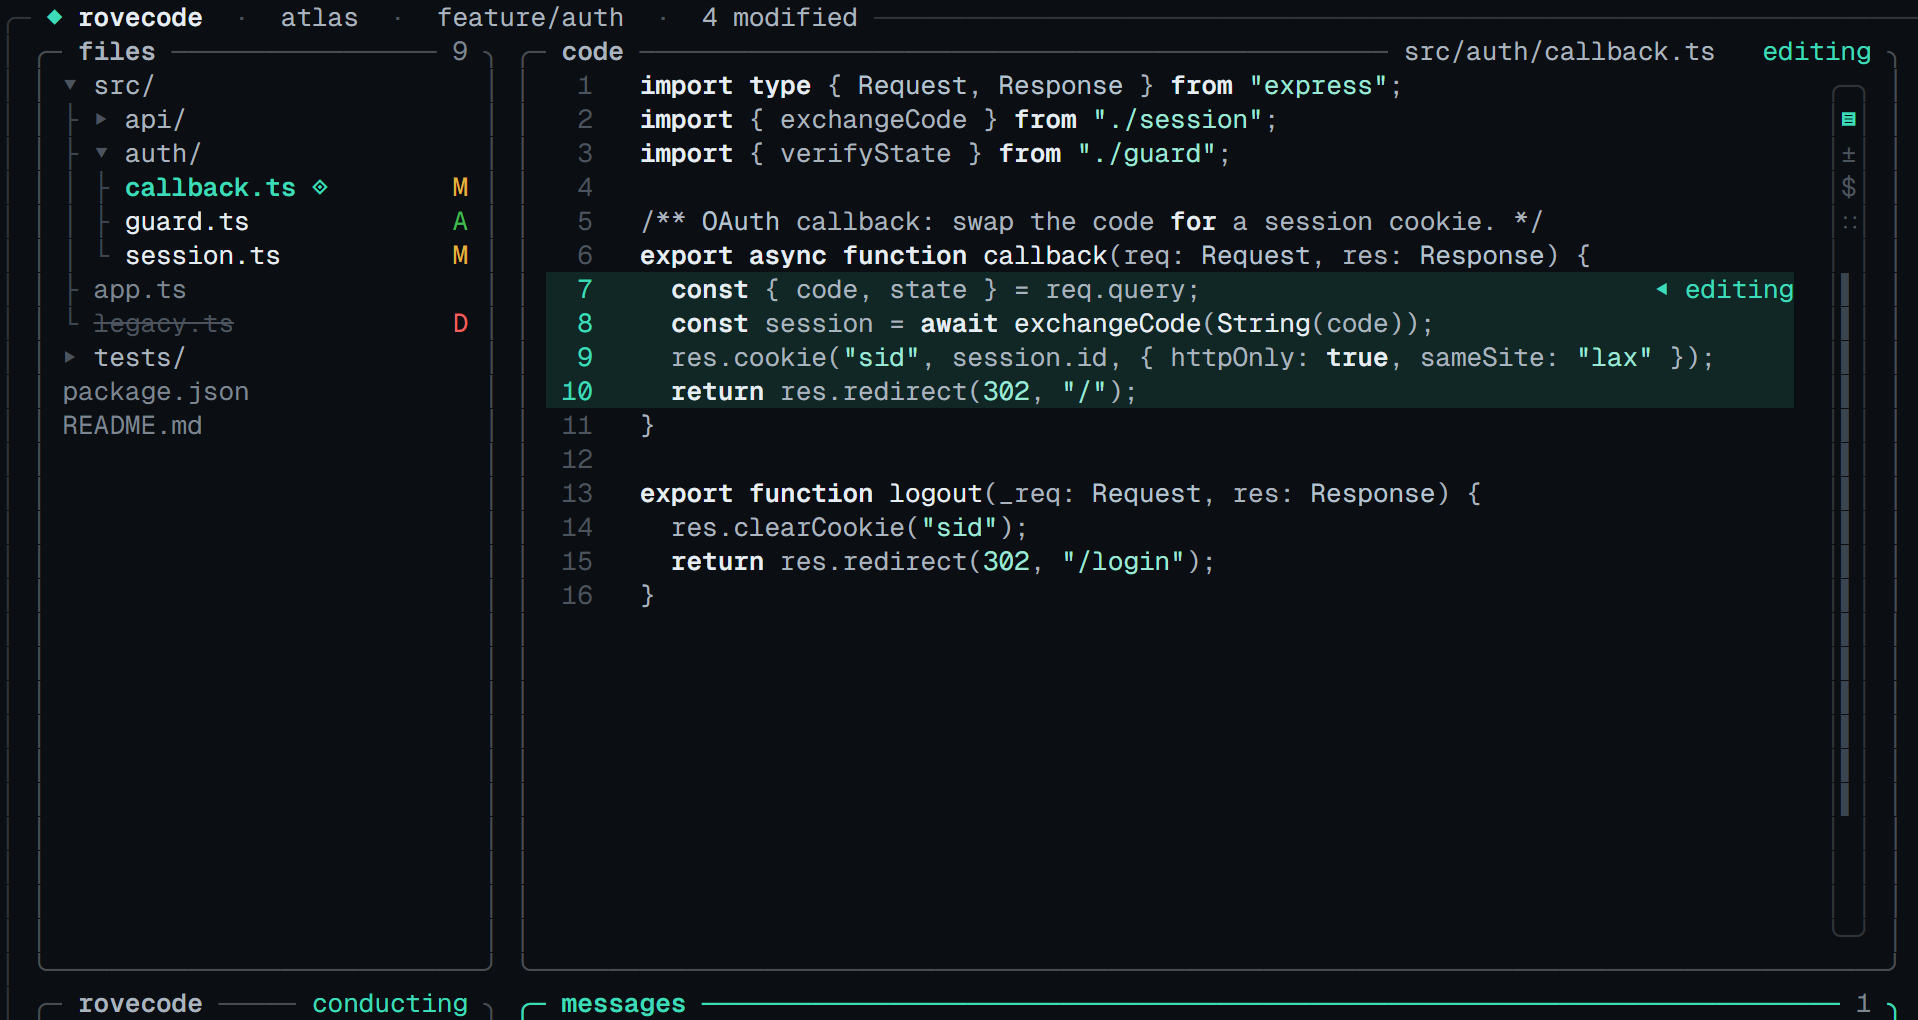The image size is (1918, 1020).
Task: Select the code view icon in the right rail
Action: click(x=1848, y=119)
